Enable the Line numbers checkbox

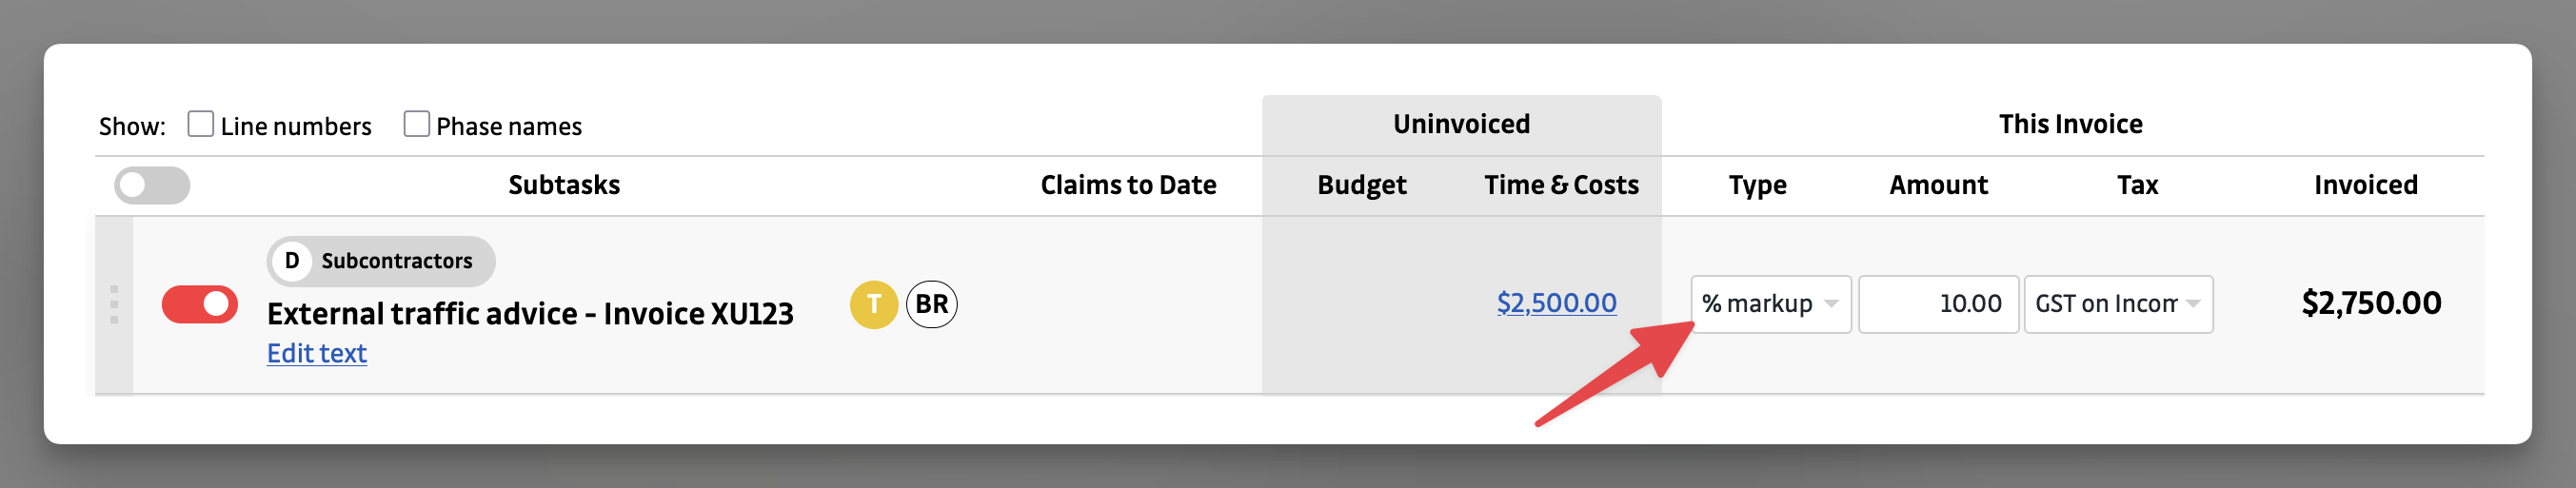tap(201, 124)
